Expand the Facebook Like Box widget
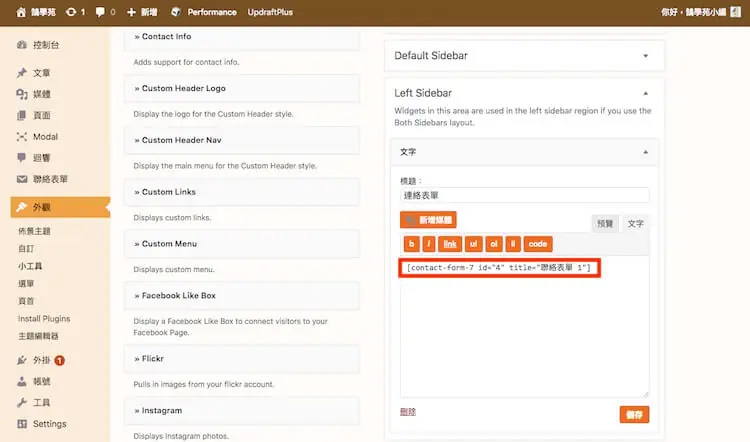 pyautogui.click(x=242, y=296)
